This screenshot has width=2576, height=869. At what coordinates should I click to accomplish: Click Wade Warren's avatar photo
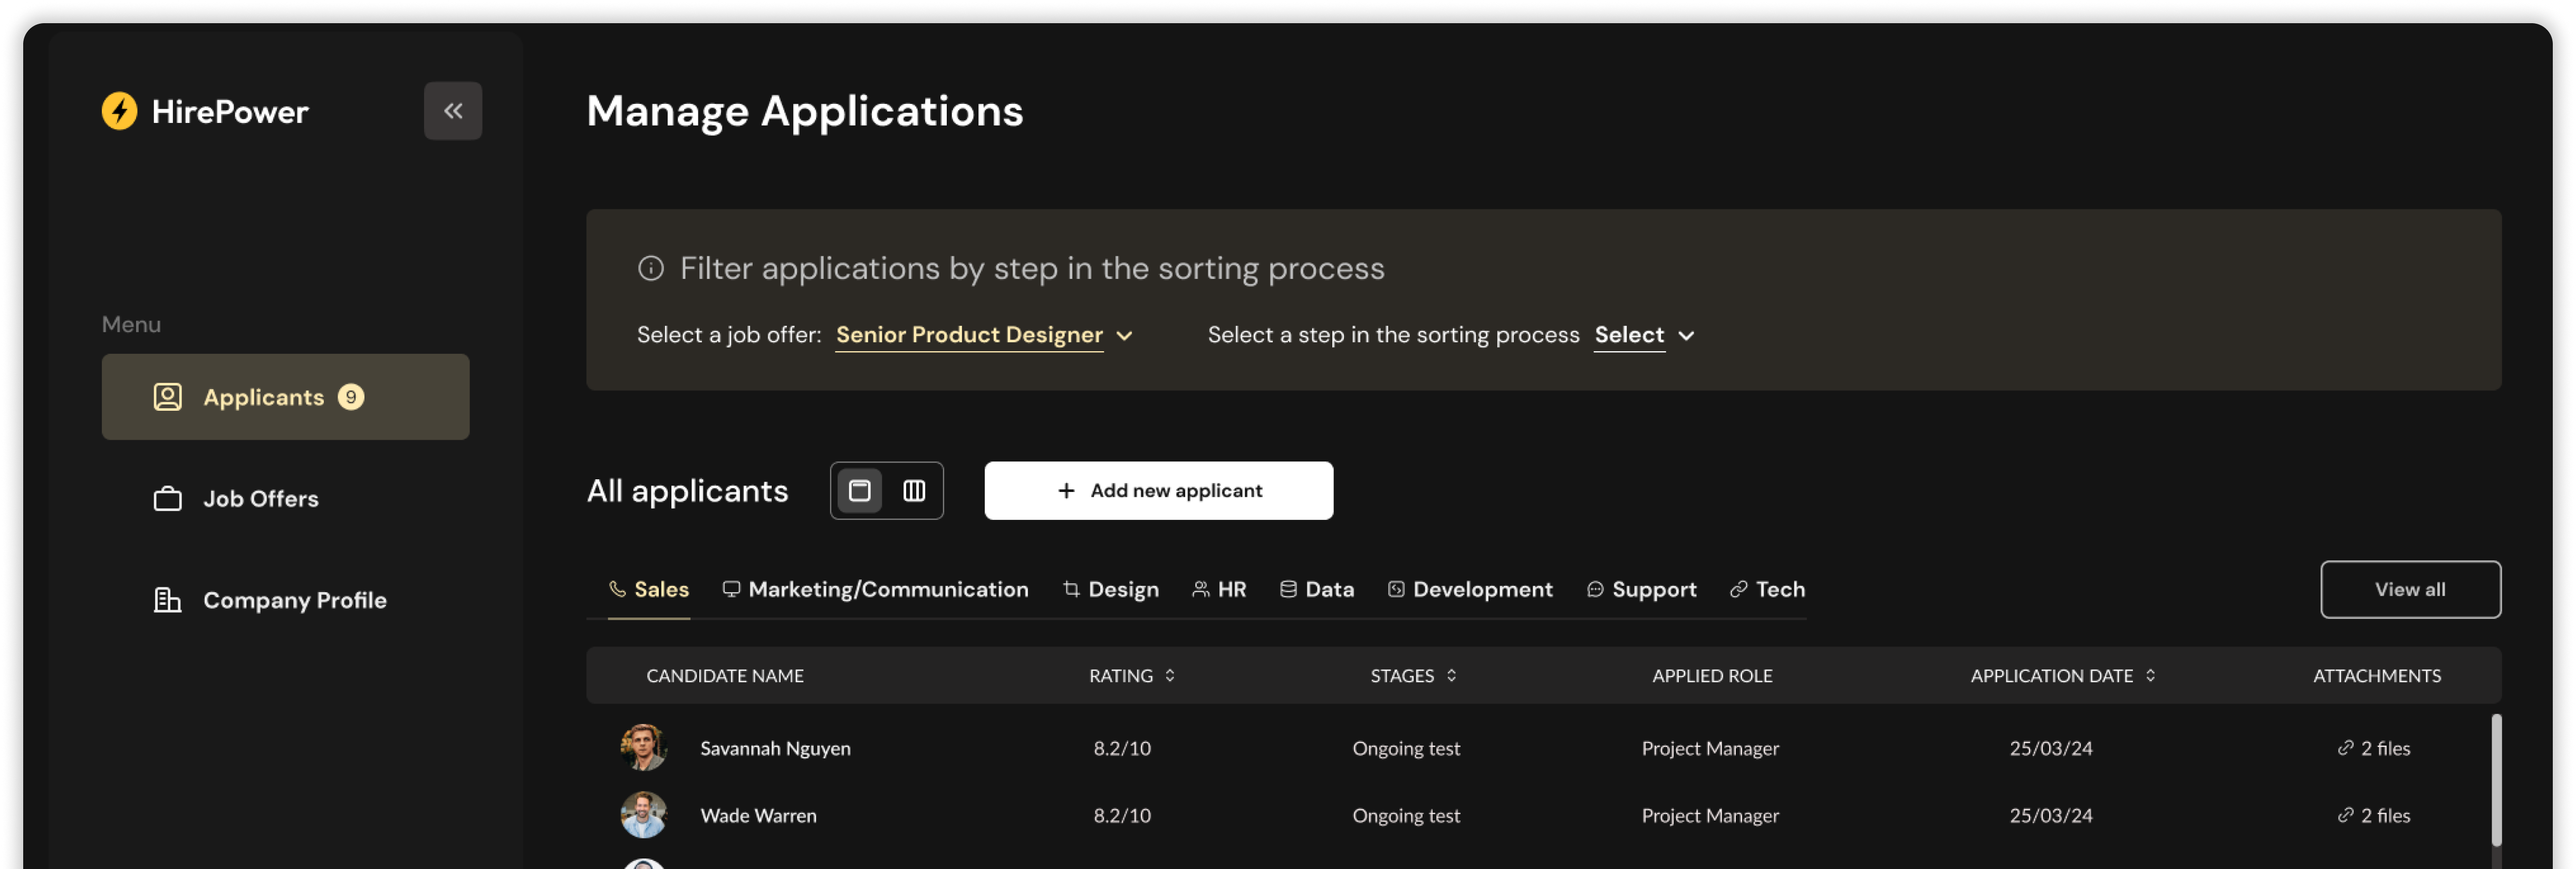coord(643,815)
